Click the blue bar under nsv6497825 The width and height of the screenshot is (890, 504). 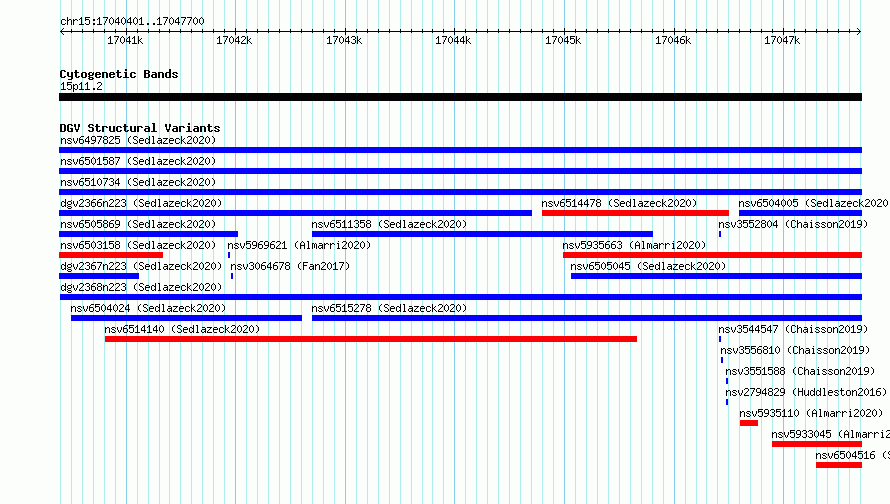460,150
